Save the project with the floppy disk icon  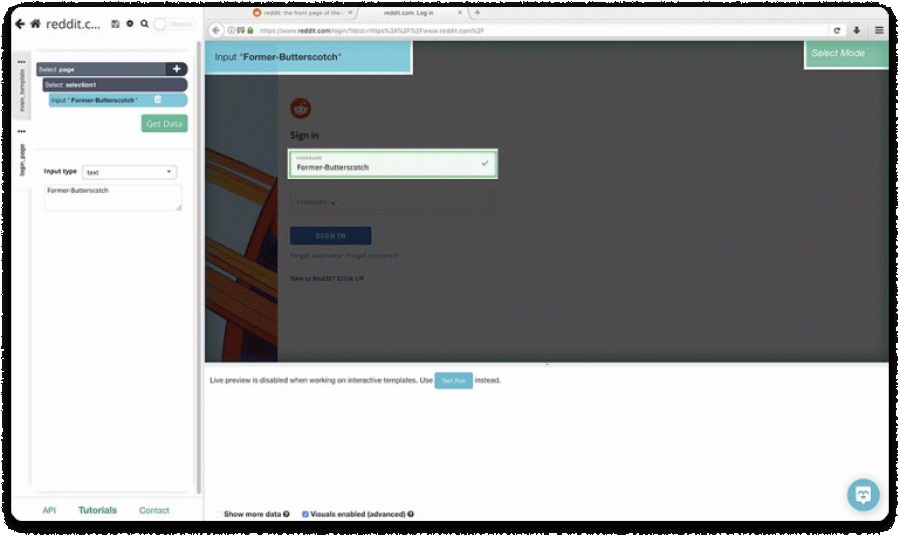tap(115, 24)
